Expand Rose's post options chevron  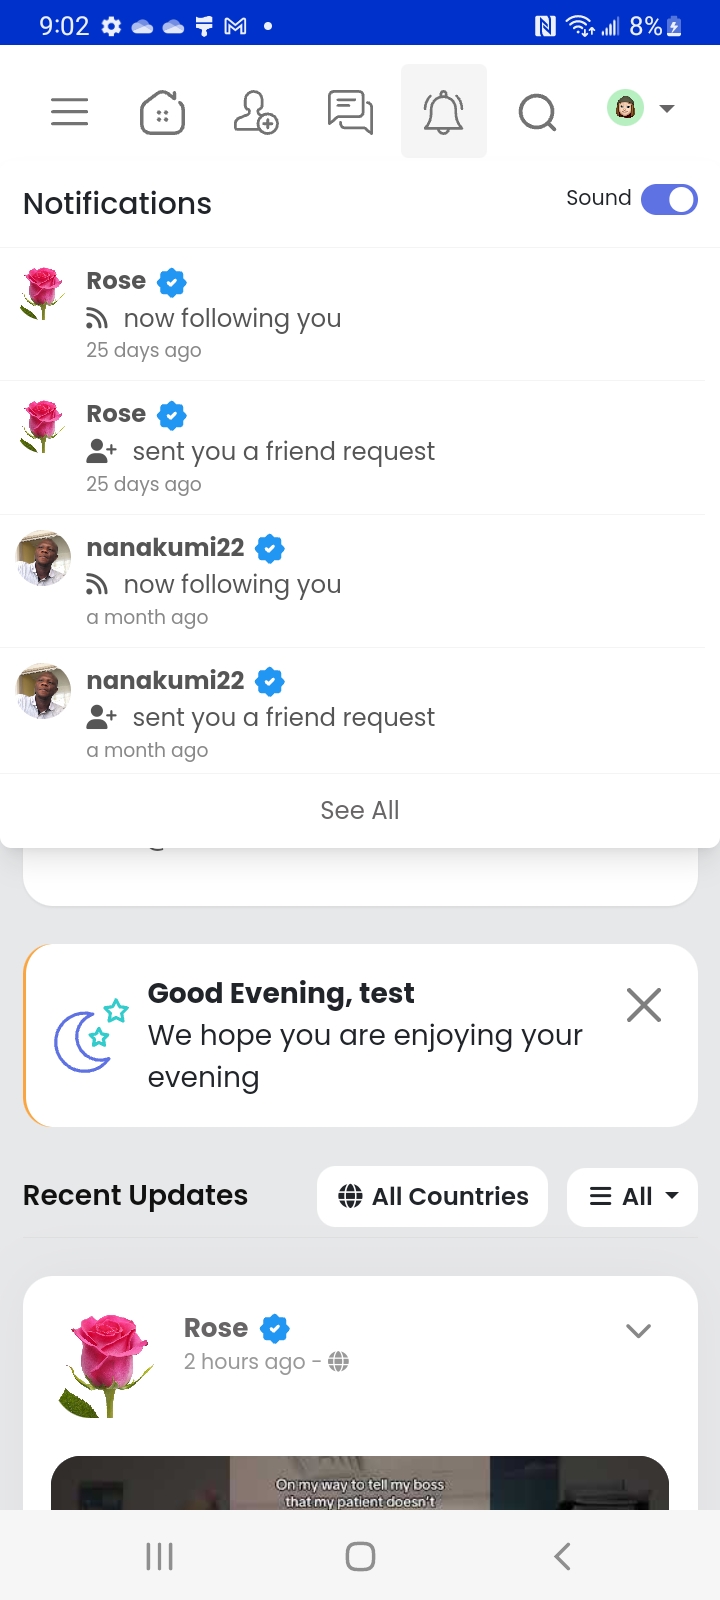pyautogui.click(x=638, y=1331)
